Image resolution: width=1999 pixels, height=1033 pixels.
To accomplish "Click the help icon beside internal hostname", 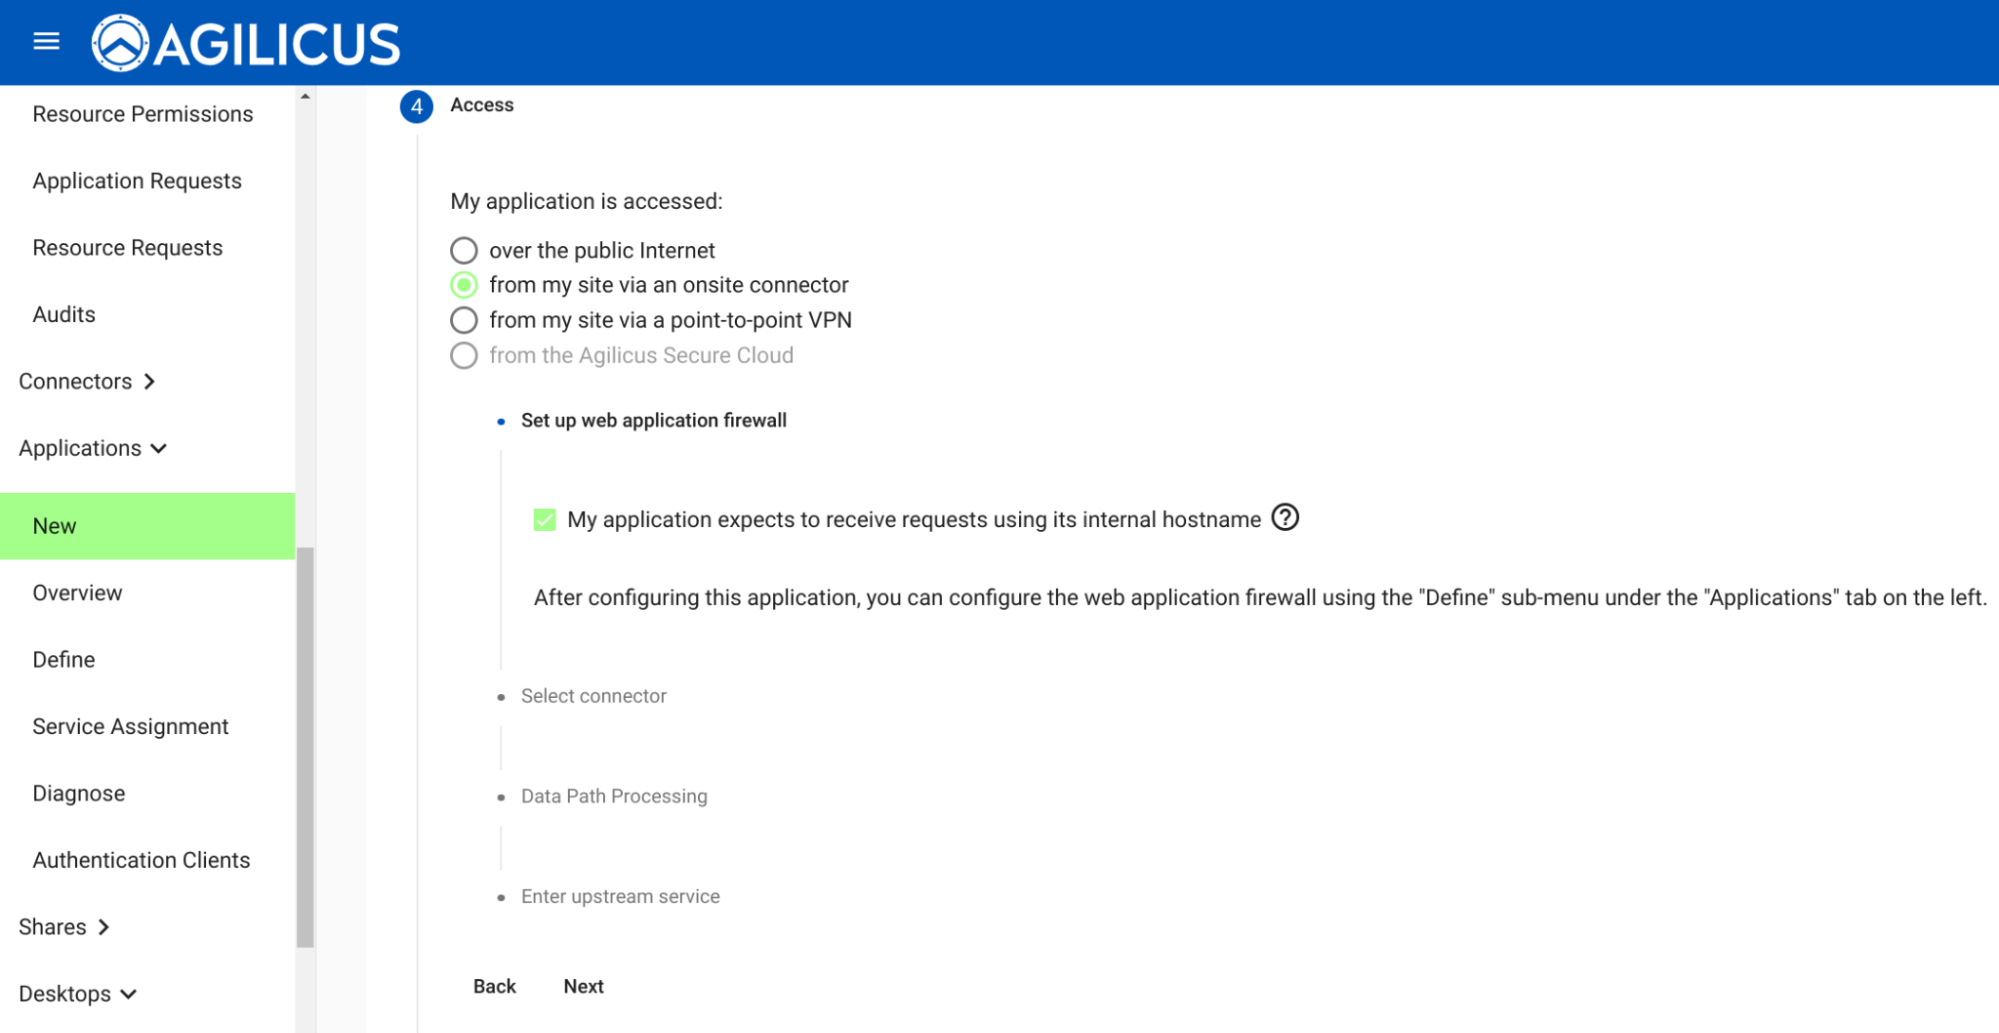I will 1284,518.
